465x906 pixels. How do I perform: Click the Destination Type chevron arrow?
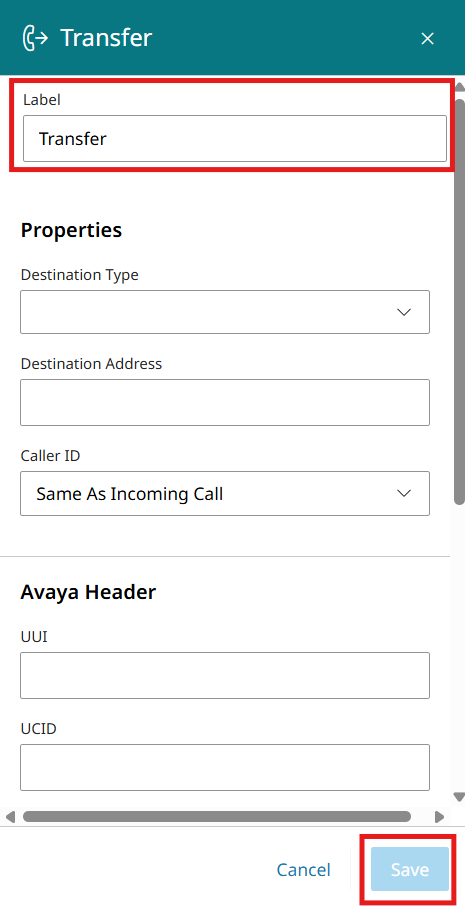404,312
